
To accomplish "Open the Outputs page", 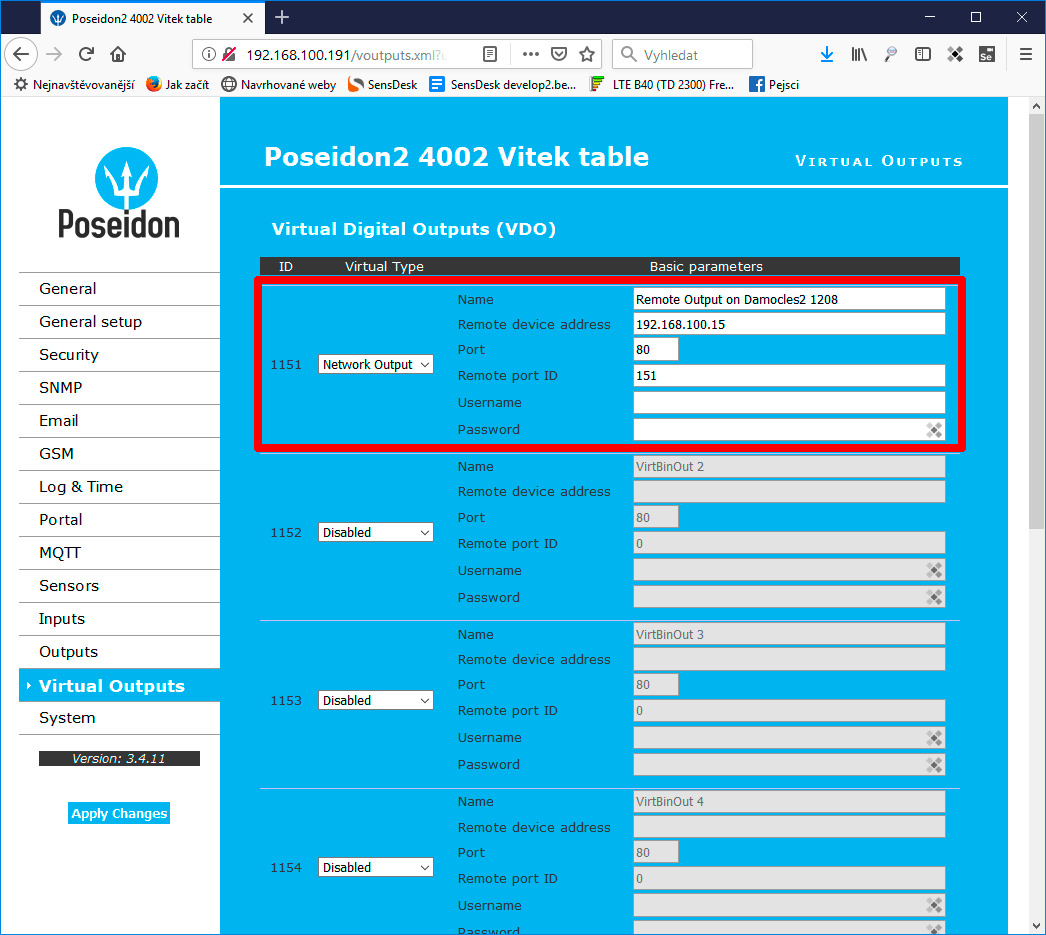I will [119, 652].
